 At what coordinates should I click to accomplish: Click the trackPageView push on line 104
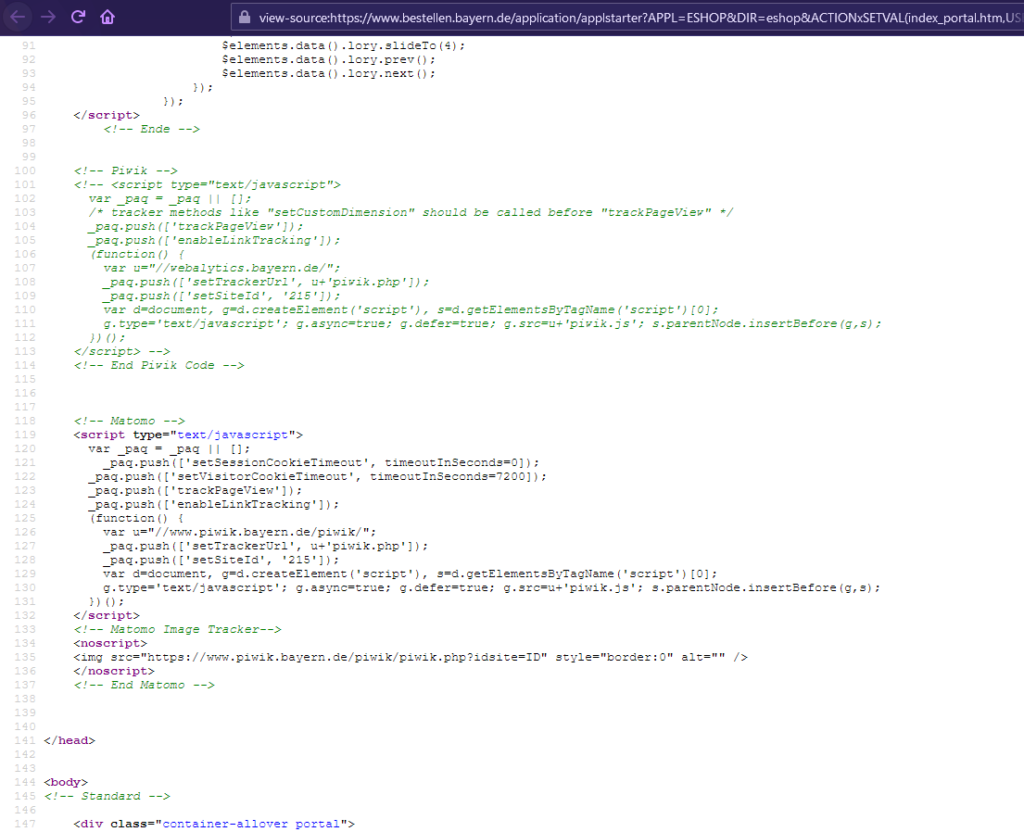click(196, 227)
